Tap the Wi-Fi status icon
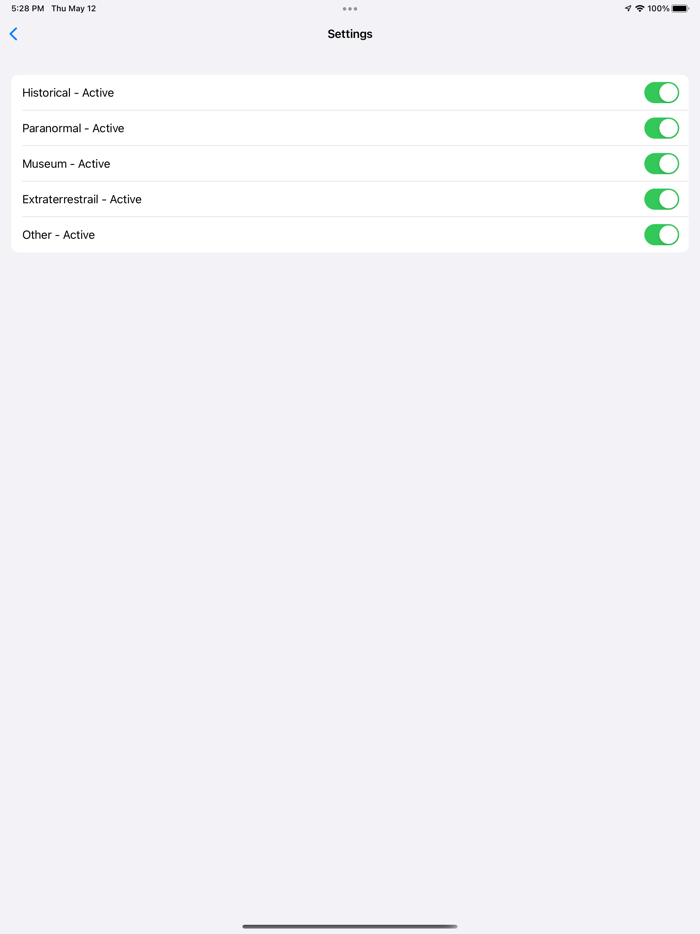The height and width of the screenshot is (934, 700). (640, 9)
